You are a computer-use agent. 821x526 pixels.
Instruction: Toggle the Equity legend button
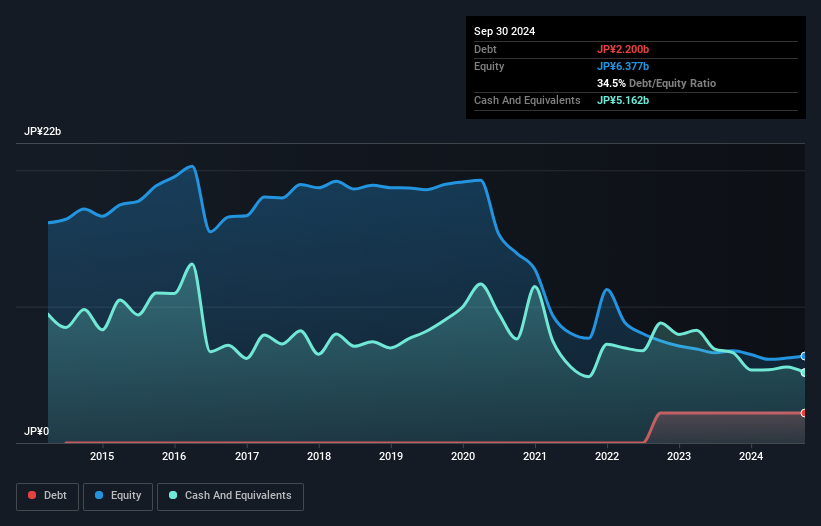click(x=118, y=496)
